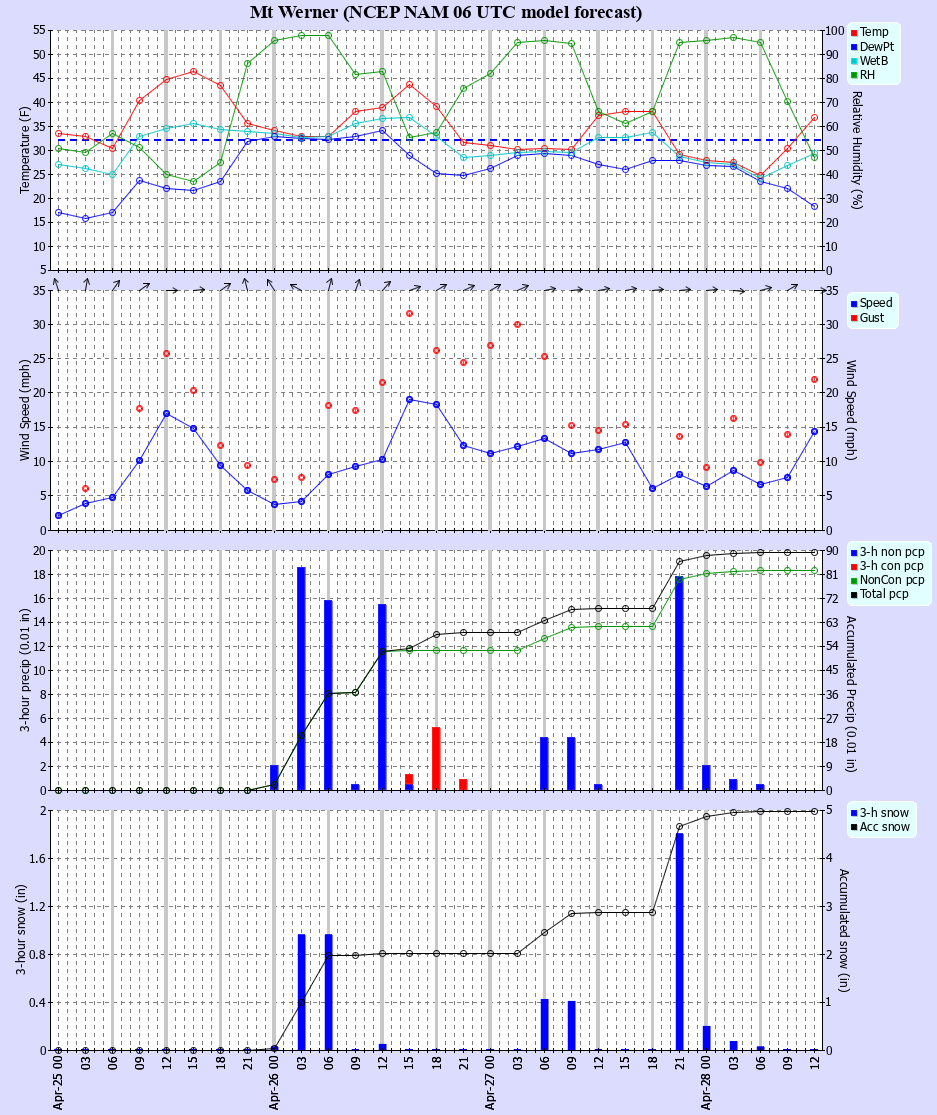This screenshot has height=1115, width=937.
Task: Click the tallest red convective precip bar
Action: click(436, 758)
